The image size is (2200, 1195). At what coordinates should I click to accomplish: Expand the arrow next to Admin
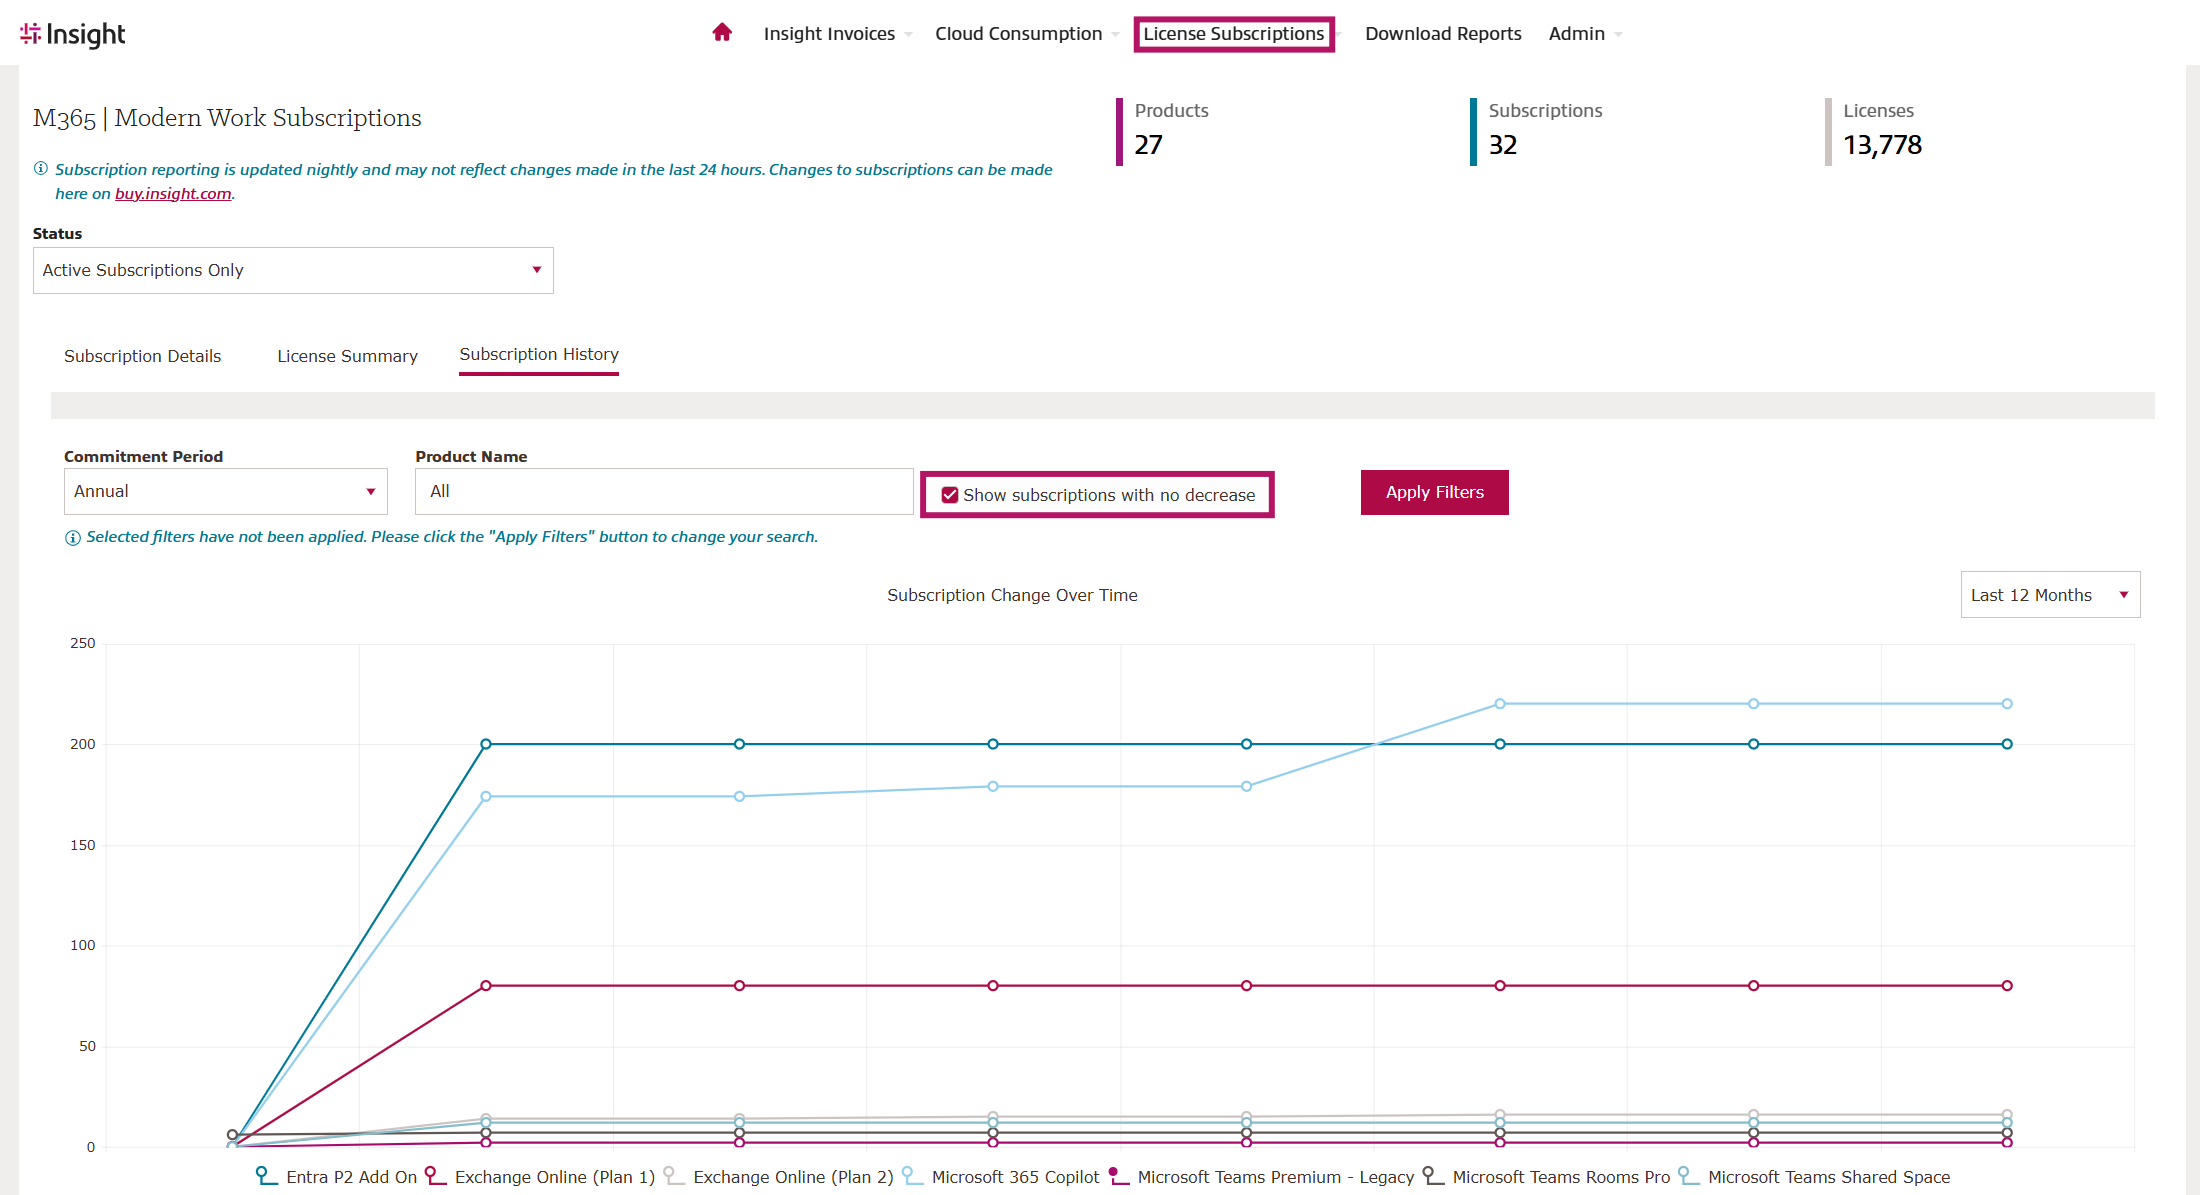click(1618, 35)
